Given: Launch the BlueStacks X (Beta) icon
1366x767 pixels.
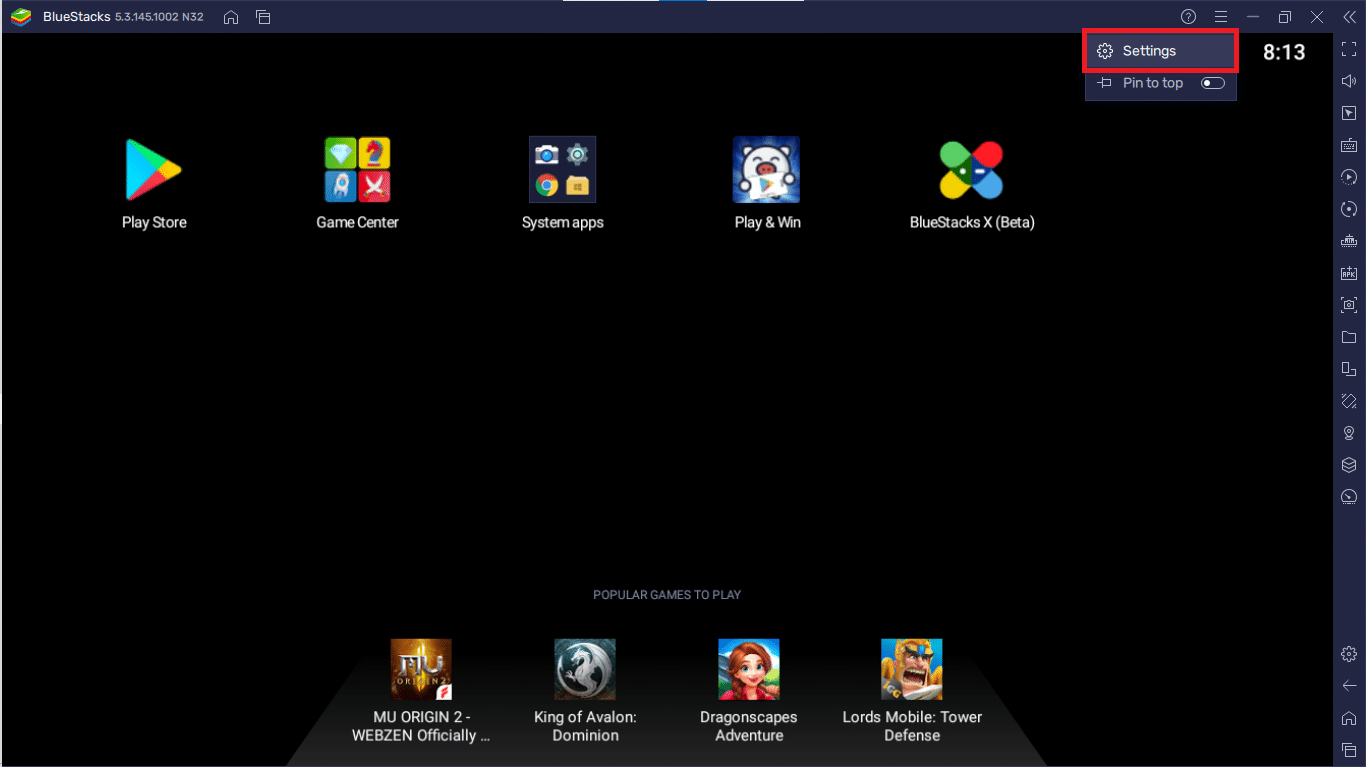Looking at the screenshot, I should pos(971,170).
